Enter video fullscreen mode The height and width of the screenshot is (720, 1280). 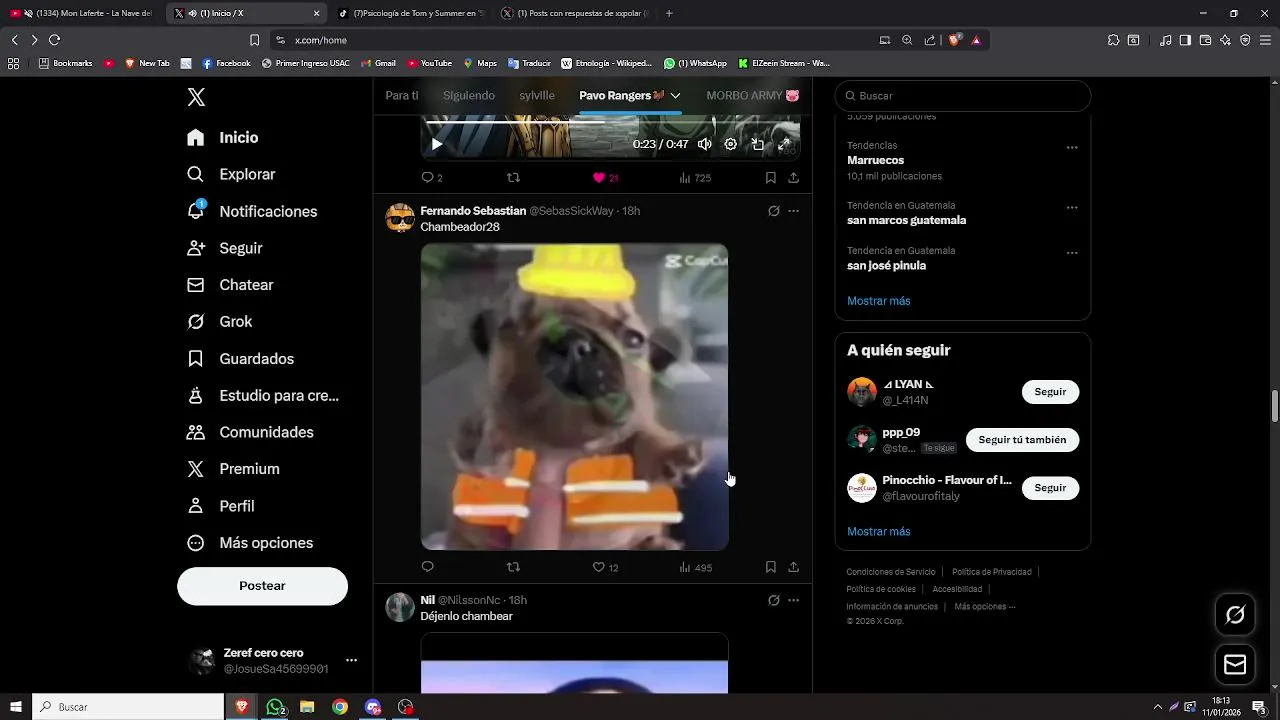[x=784, y=144]
